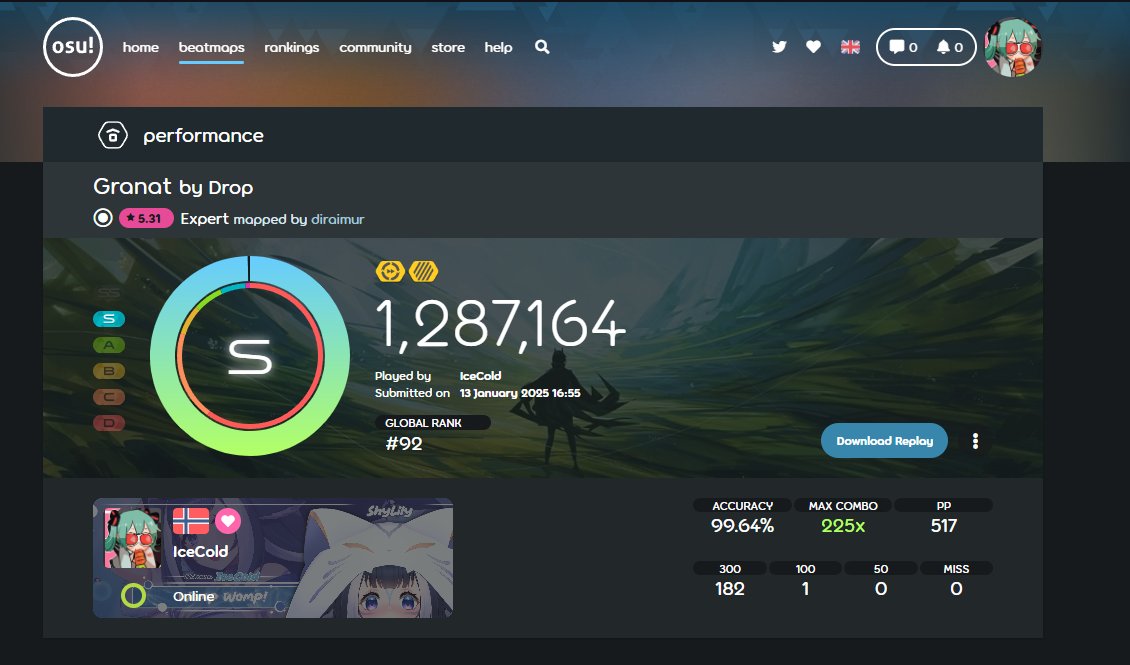
Task: Click the 100 count value 1
Action: click(x=805, y=589)
